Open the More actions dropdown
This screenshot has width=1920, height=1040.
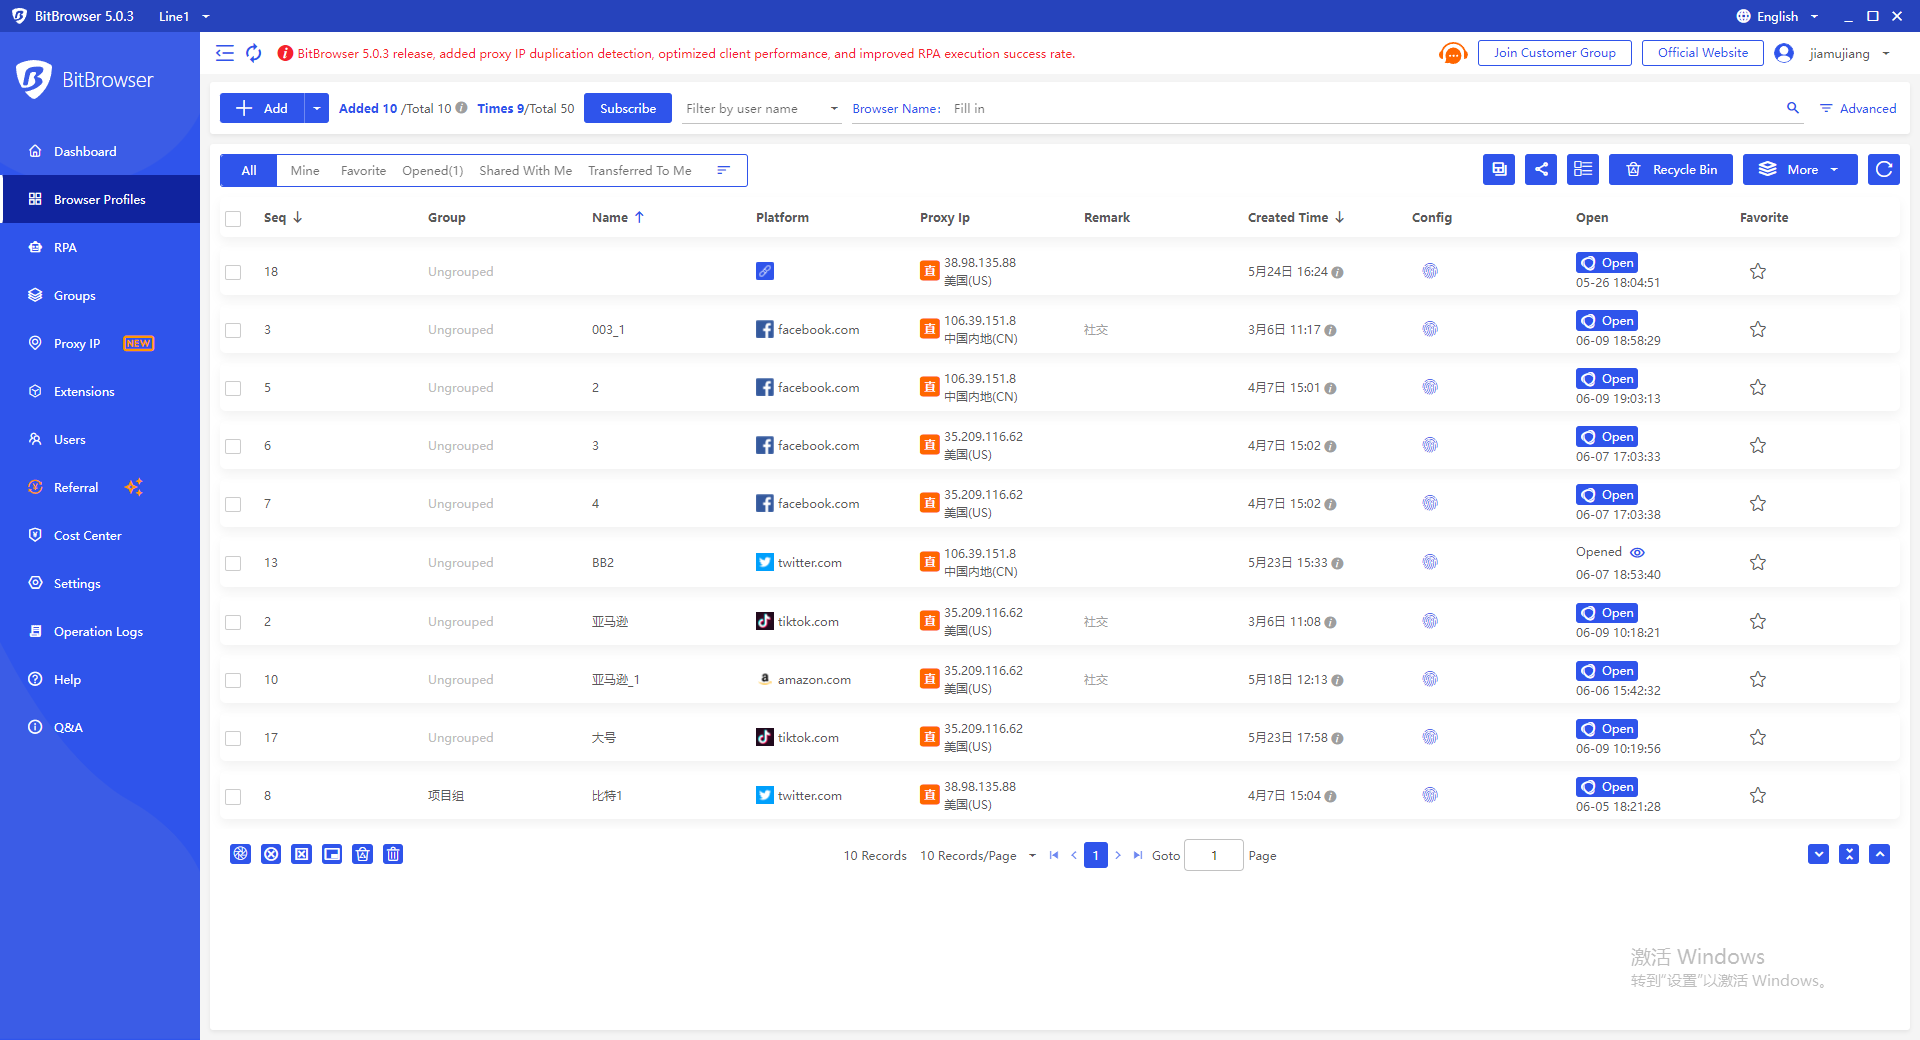point(1799,169)
